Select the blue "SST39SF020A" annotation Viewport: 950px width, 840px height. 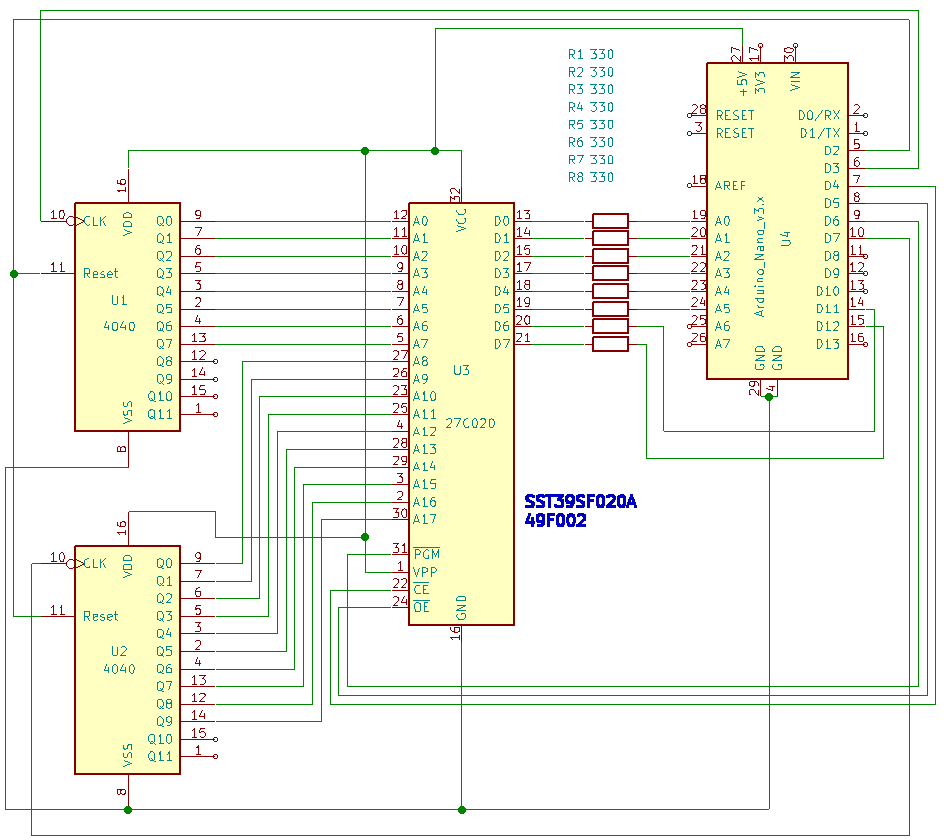[580, 502]
